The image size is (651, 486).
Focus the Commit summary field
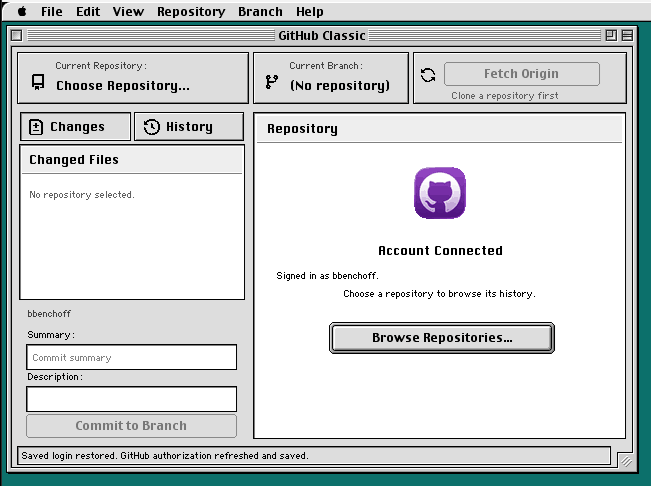[132, 357]
